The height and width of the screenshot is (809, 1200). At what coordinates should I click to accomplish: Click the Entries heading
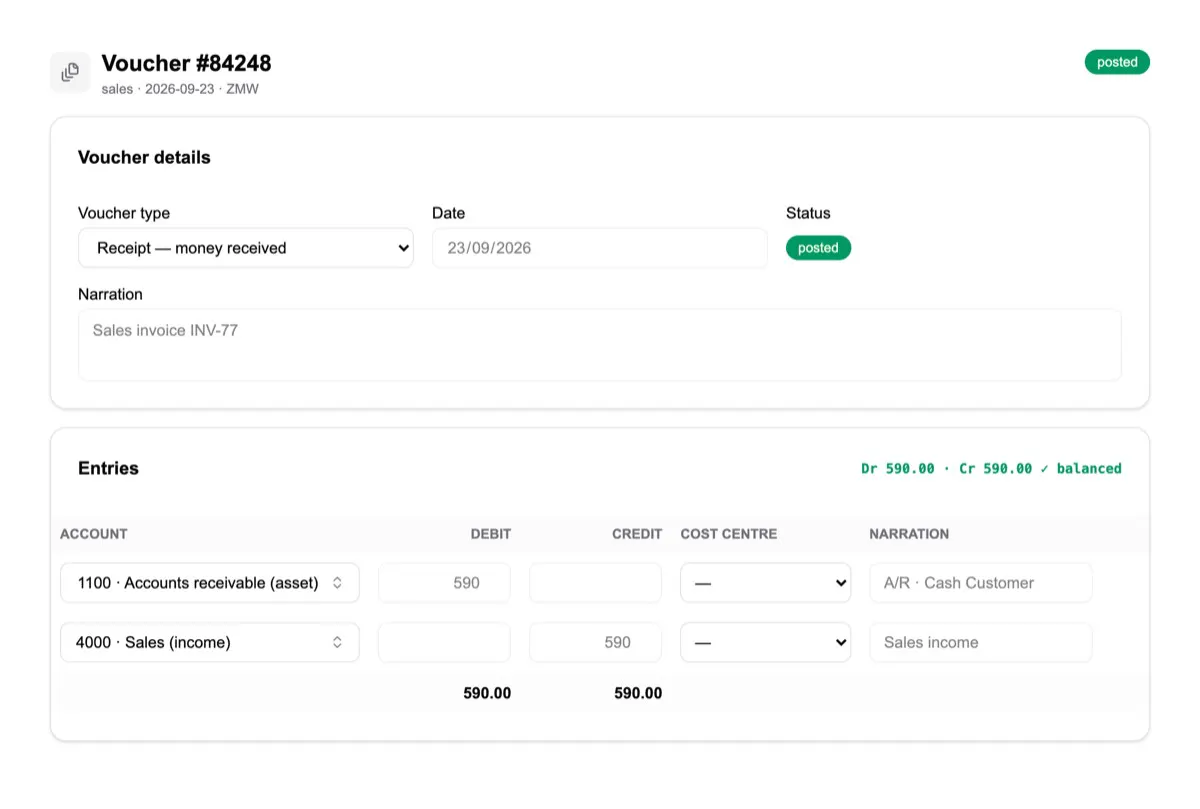(108, 468)
